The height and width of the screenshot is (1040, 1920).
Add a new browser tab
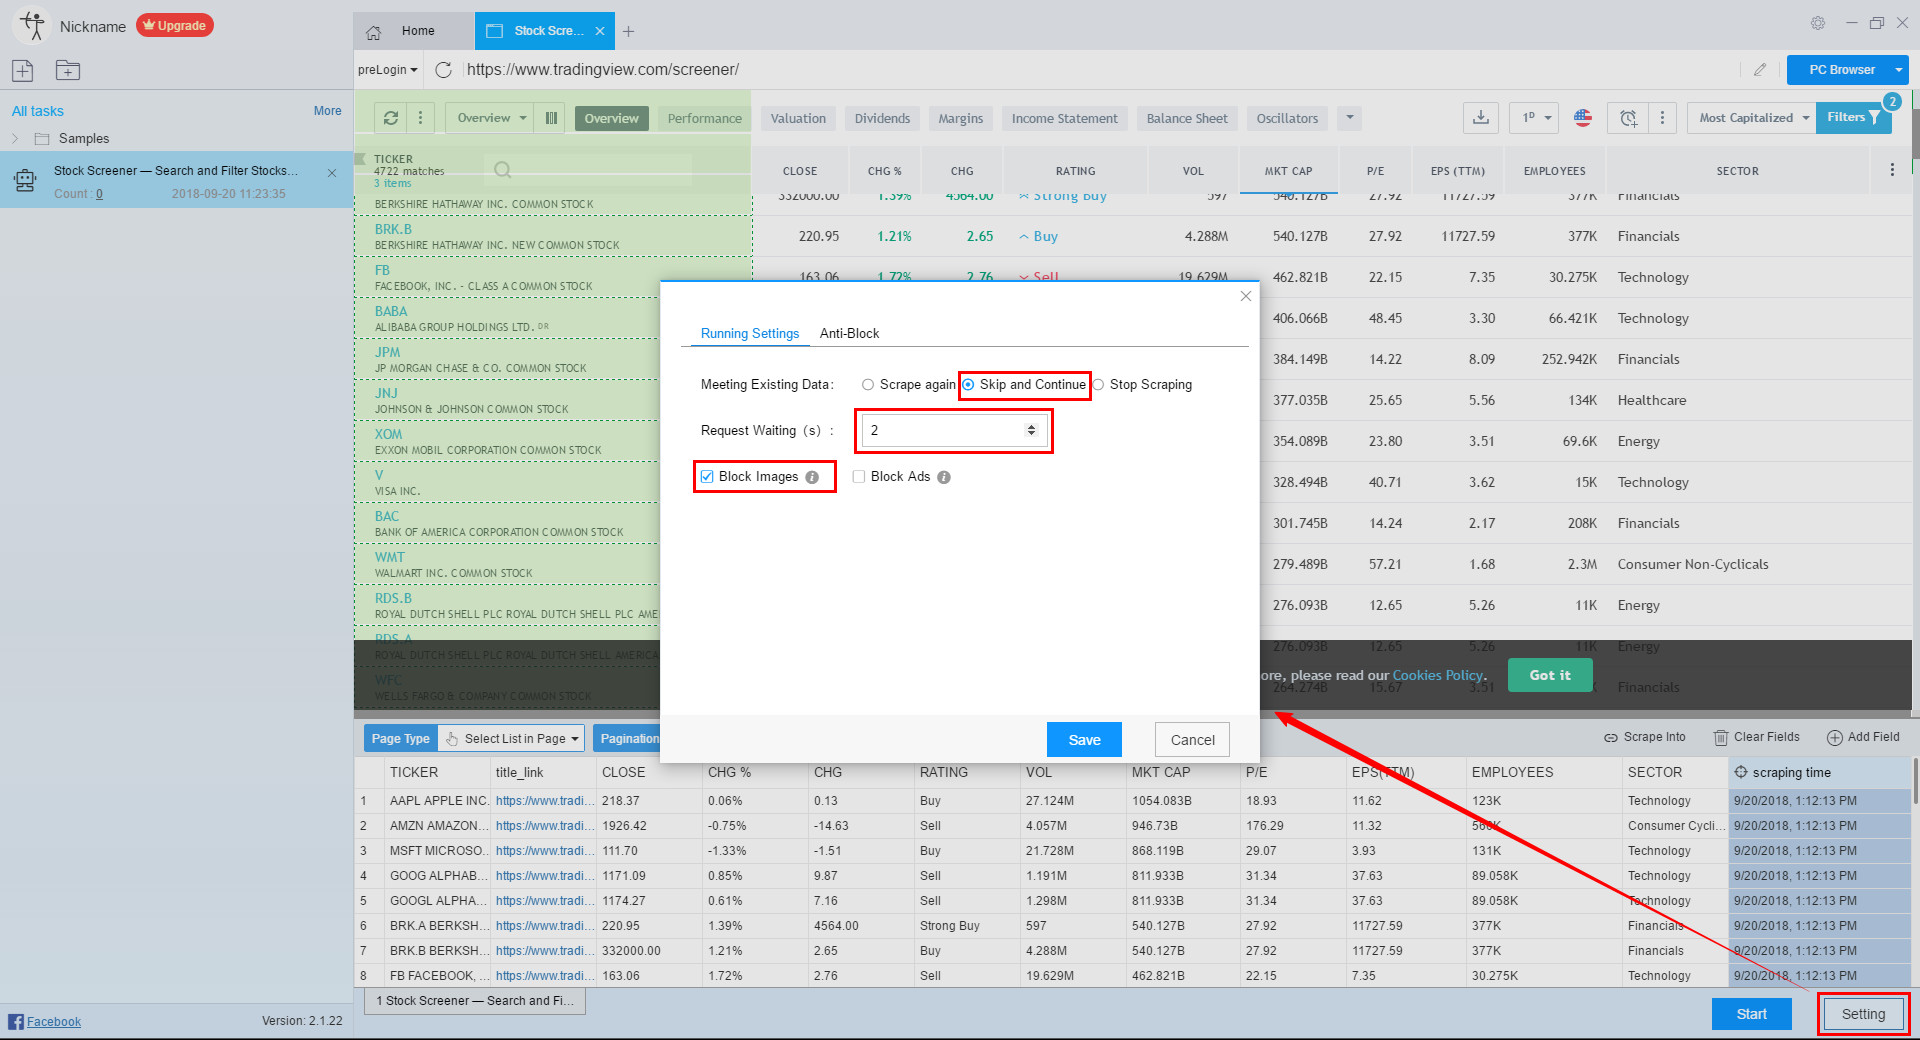click(x=628, y=31)
